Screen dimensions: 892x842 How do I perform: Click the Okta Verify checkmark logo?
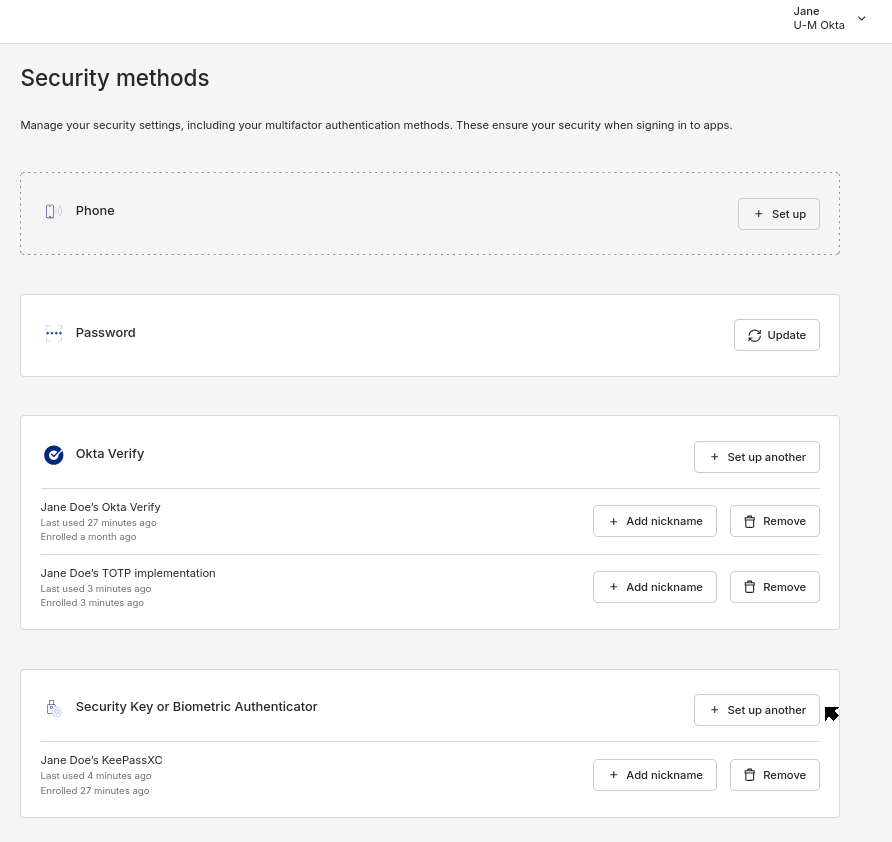(x=54, y=454)
